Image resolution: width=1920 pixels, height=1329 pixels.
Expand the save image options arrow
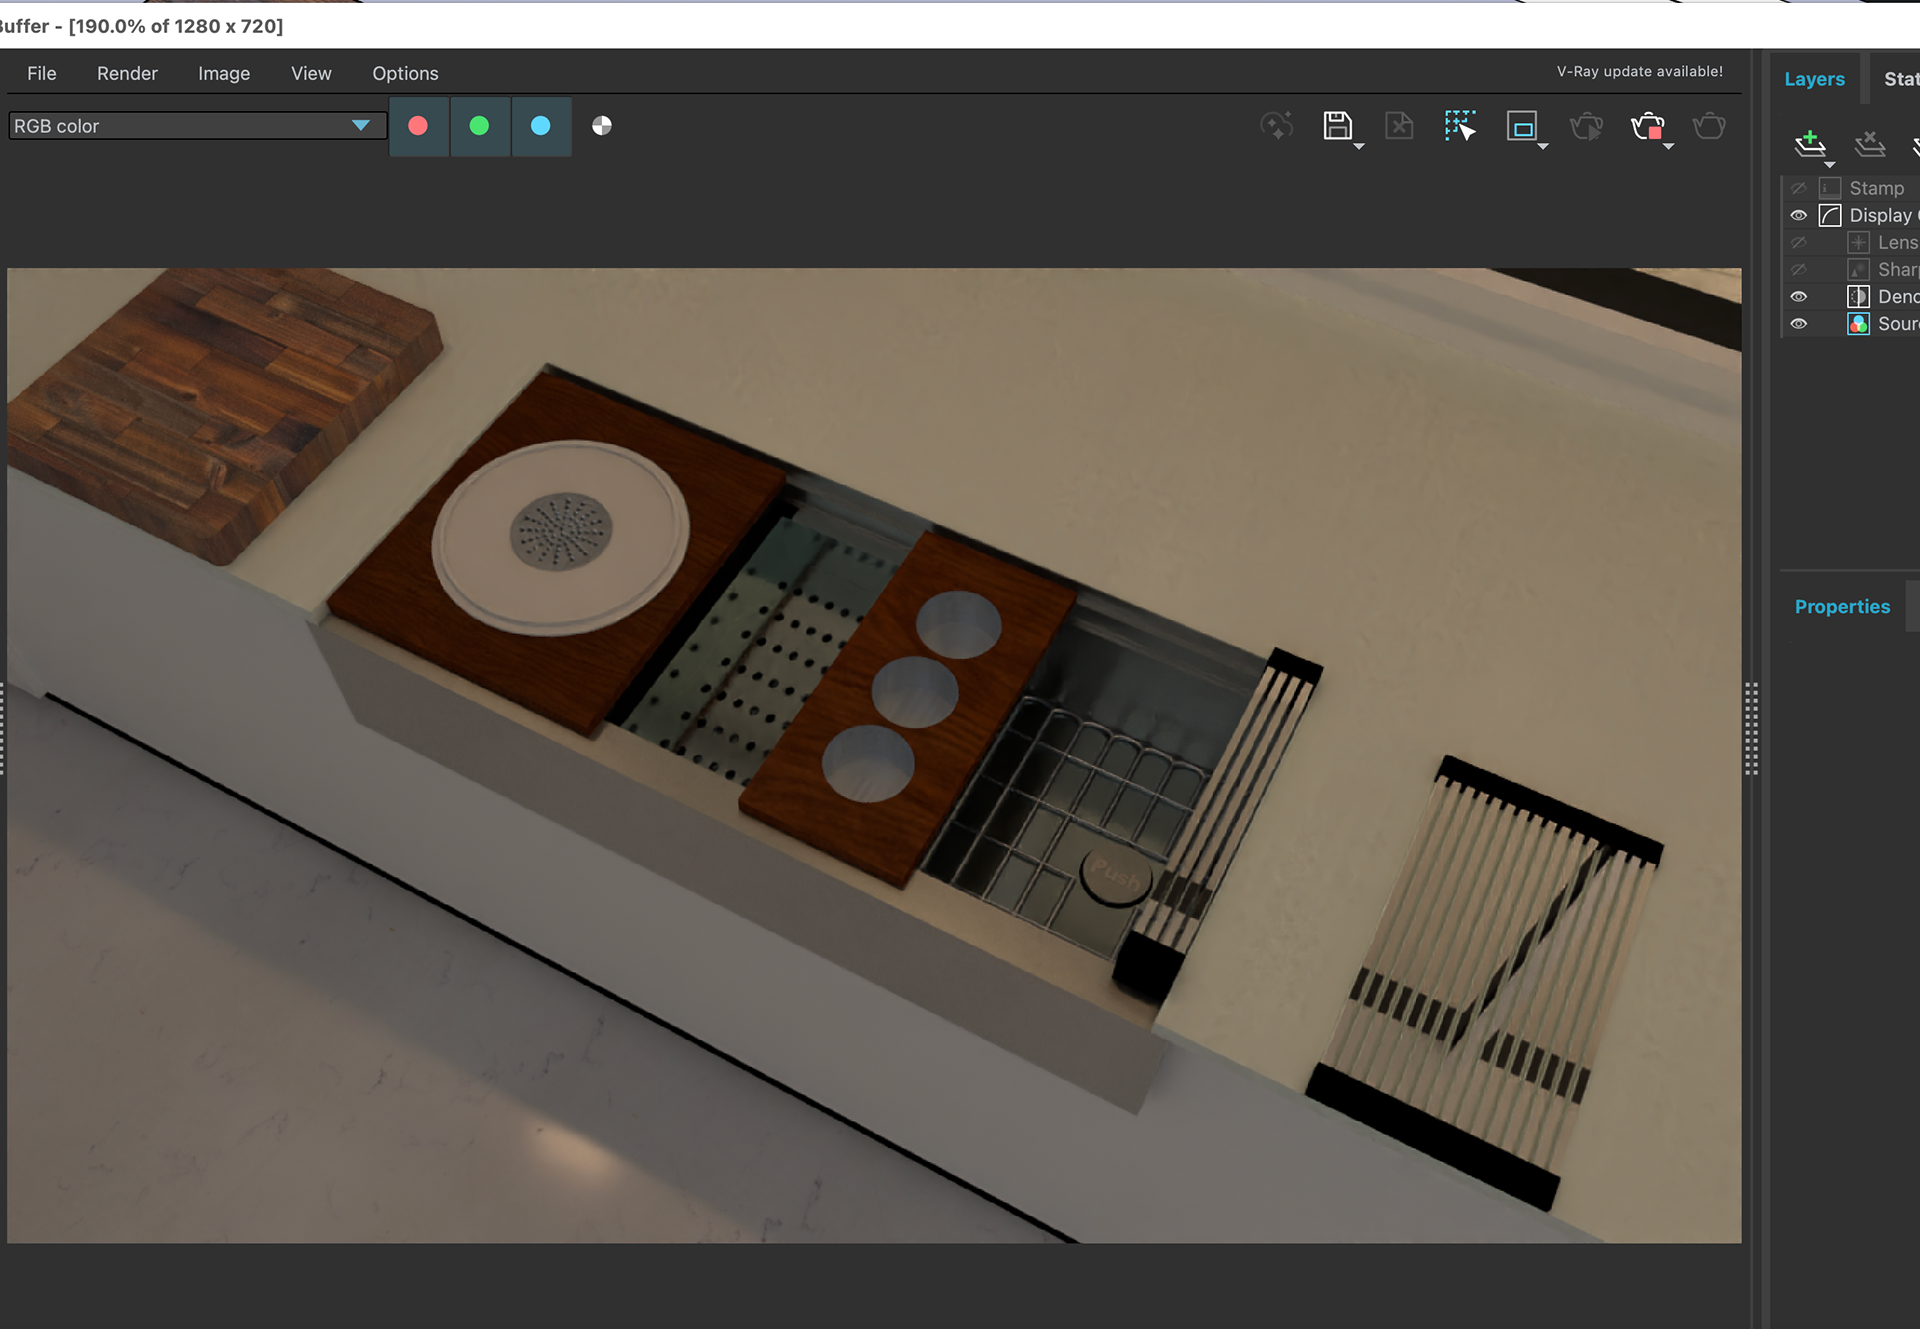tap(1359, 147)
